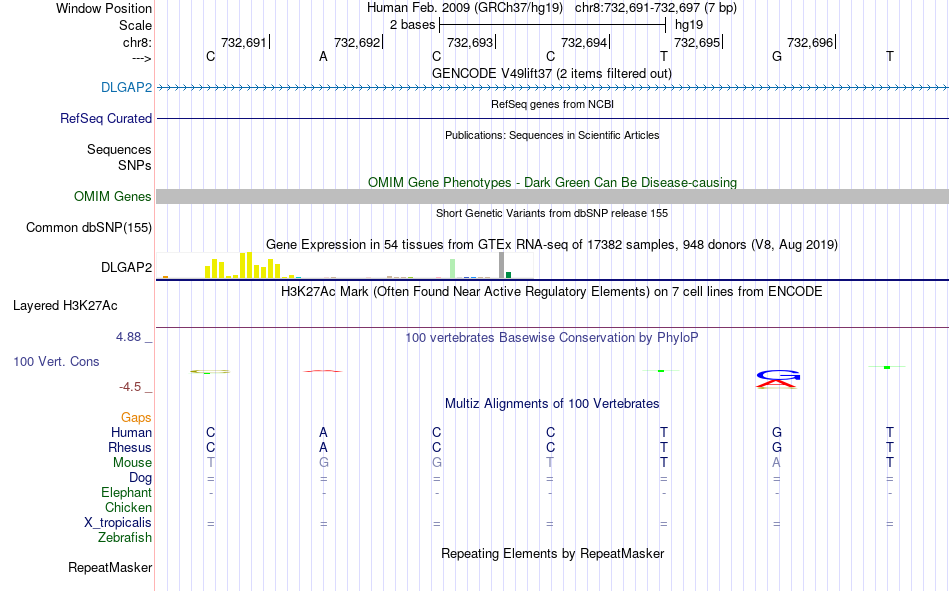Select the Common dbSNP(155) track label
This screenshot has height=591, width=950.
[x=88, y=227]
